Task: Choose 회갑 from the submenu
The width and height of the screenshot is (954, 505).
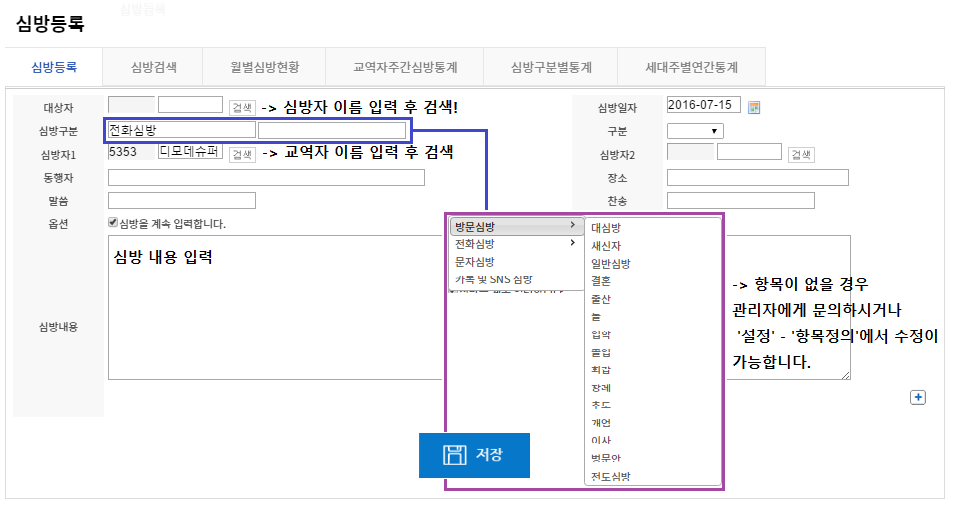Action: (x=601, y=370)
